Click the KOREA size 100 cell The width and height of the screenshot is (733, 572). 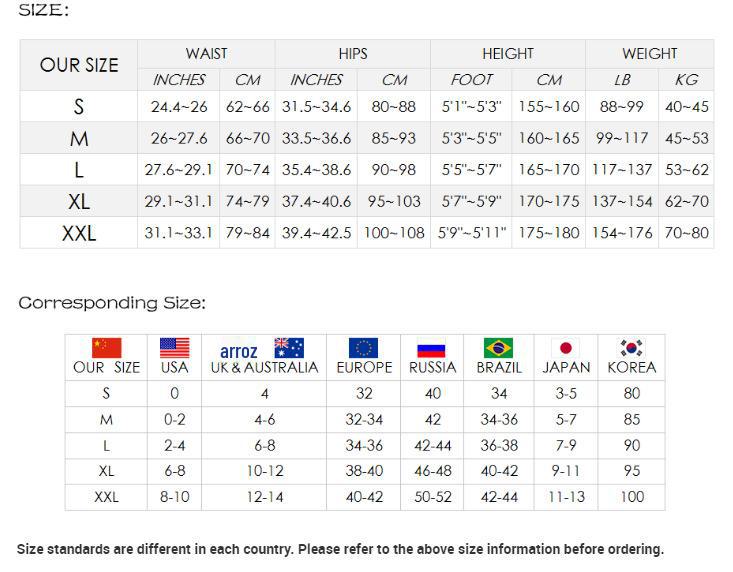[631, 497]
